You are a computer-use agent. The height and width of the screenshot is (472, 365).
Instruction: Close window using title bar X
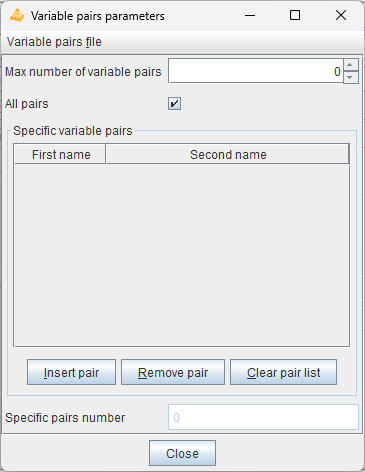pos(341,15)
